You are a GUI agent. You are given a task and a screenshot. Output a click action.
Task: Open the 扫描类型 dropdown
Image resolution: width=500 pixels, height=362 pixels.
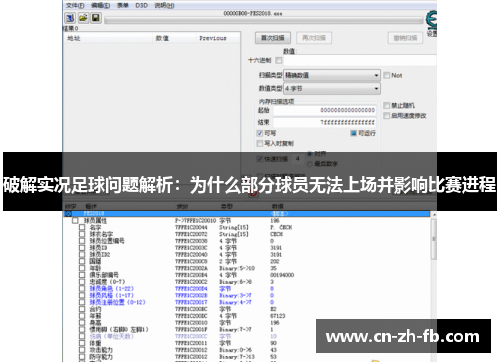(332, 75)
